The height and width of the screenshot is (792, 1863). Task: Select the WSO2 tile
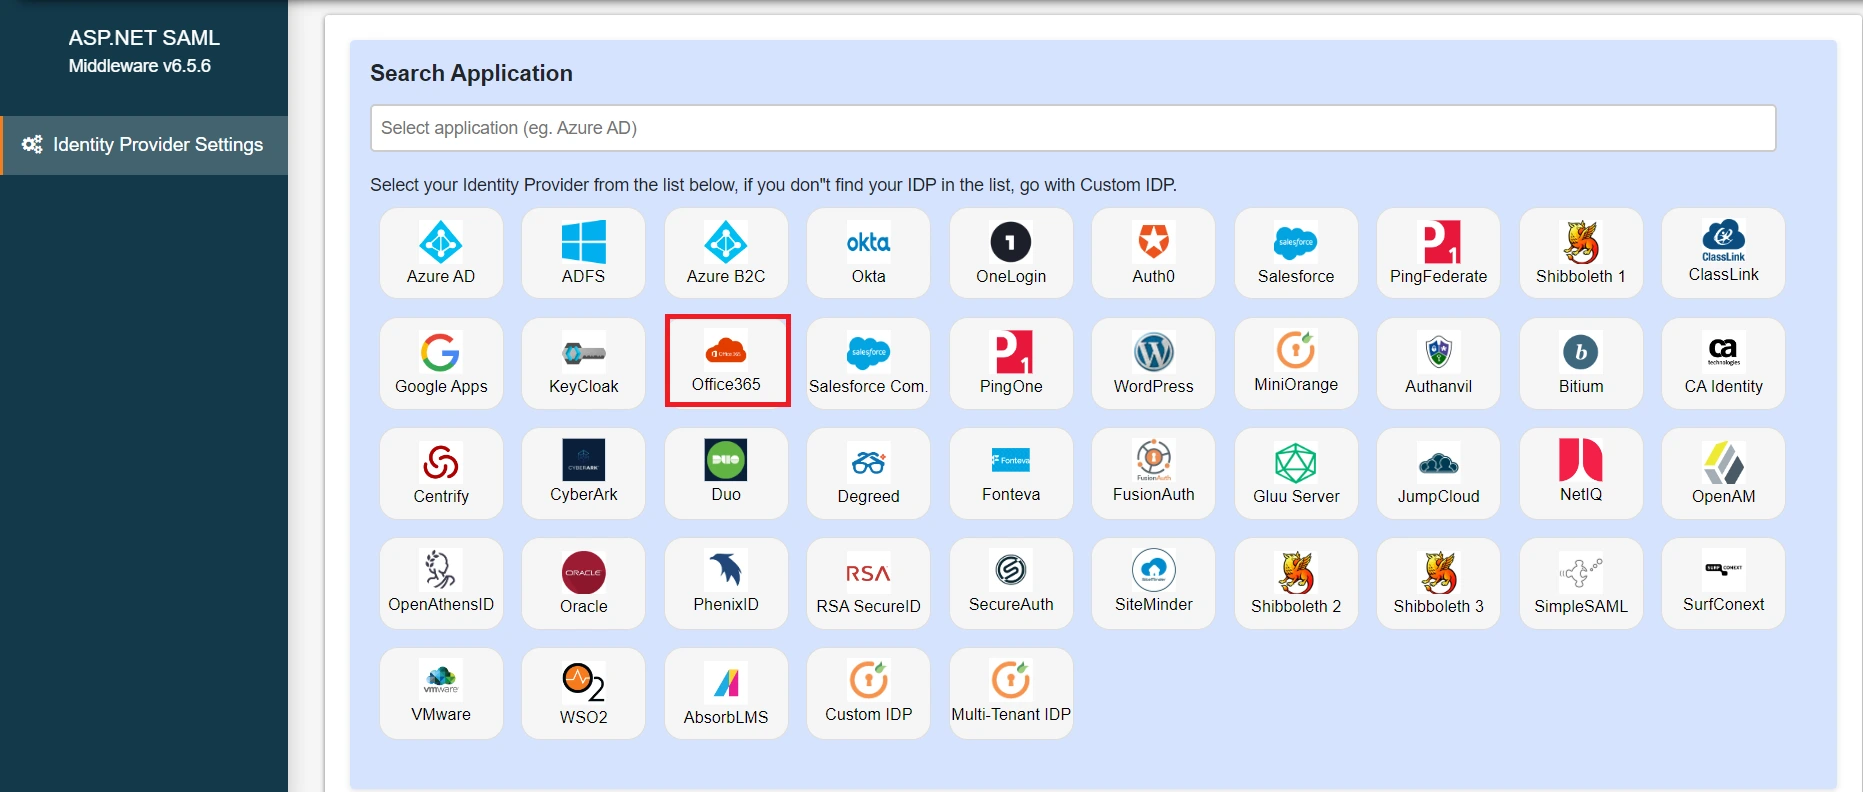(583, 693)
